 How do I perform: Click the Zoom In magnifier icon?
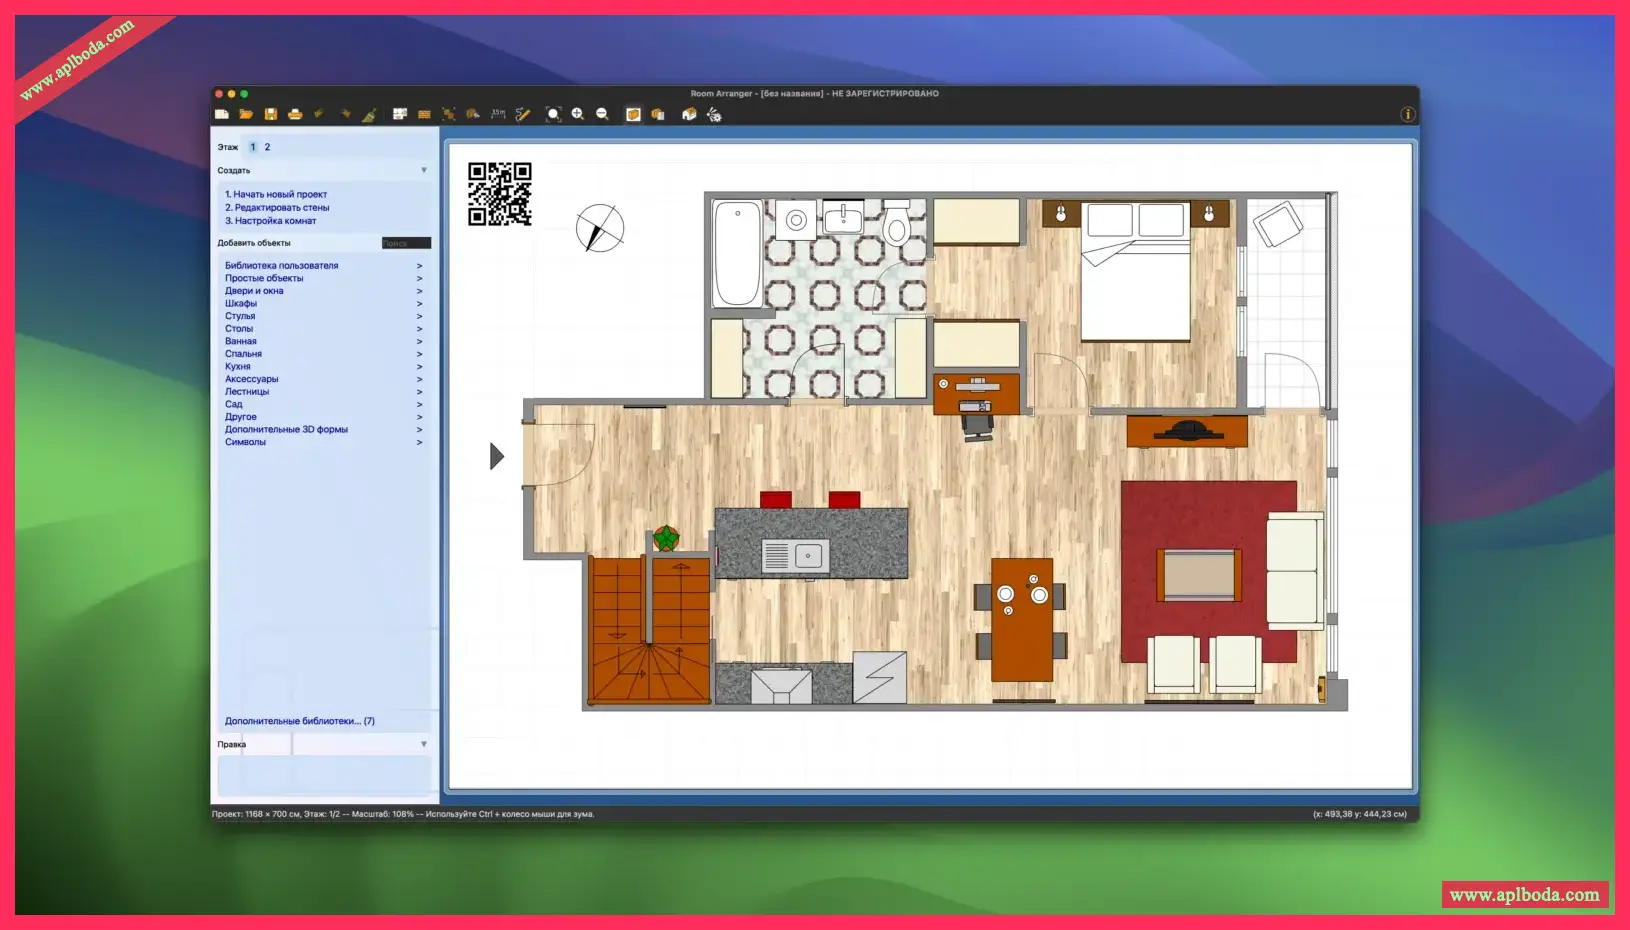tap(578, 114)
